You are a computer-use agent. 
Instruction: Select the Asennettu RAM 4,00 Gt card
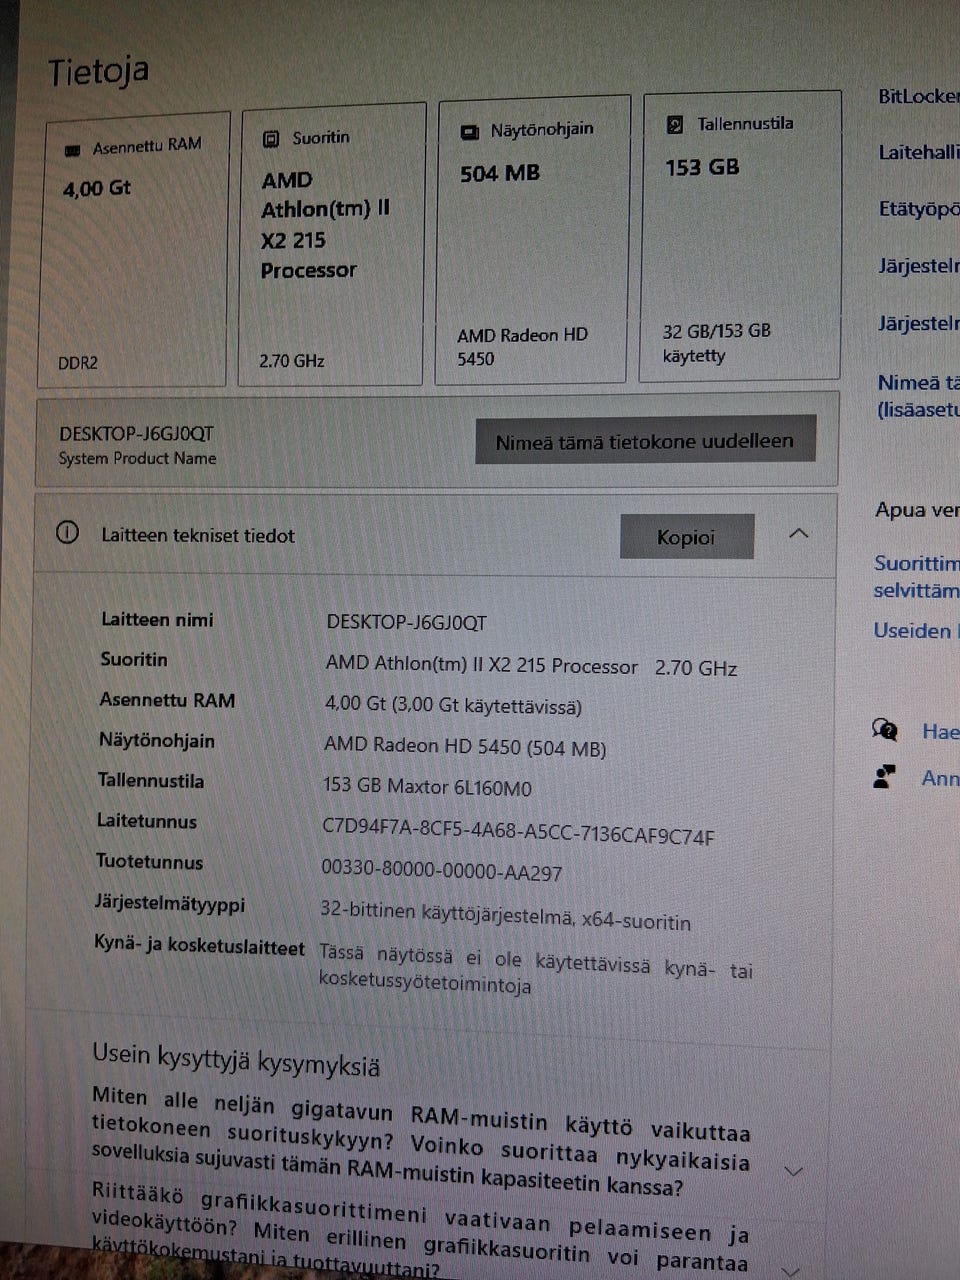click(132, 250)
